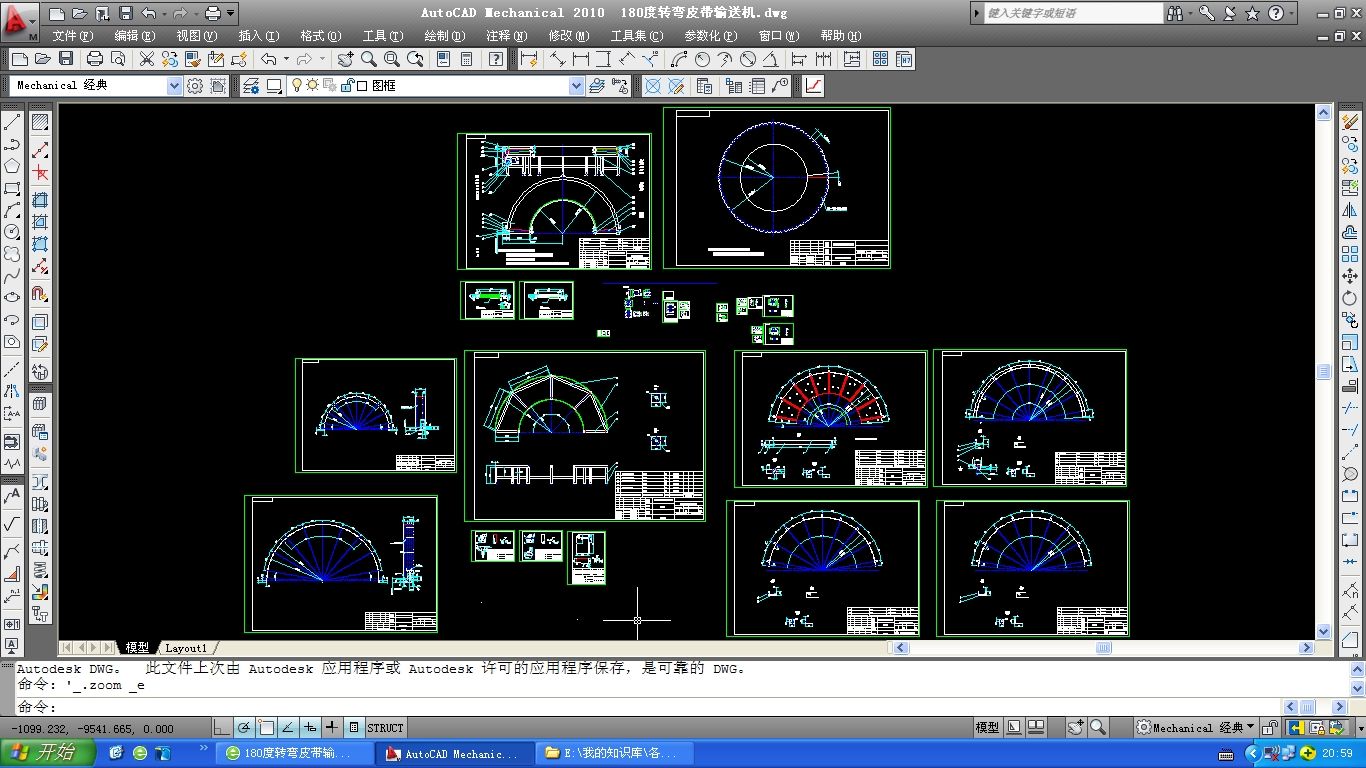The image size is (1366, 768).
Task: Click the Undo arrow in standard toolbar
Action: point(269,59)
